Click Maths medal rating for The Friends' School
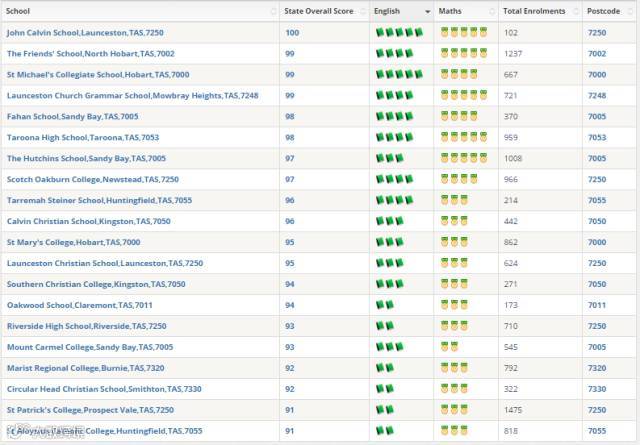The width and height of the screenshot is (640, 445). pyautogui.click(x=464, y=53)
